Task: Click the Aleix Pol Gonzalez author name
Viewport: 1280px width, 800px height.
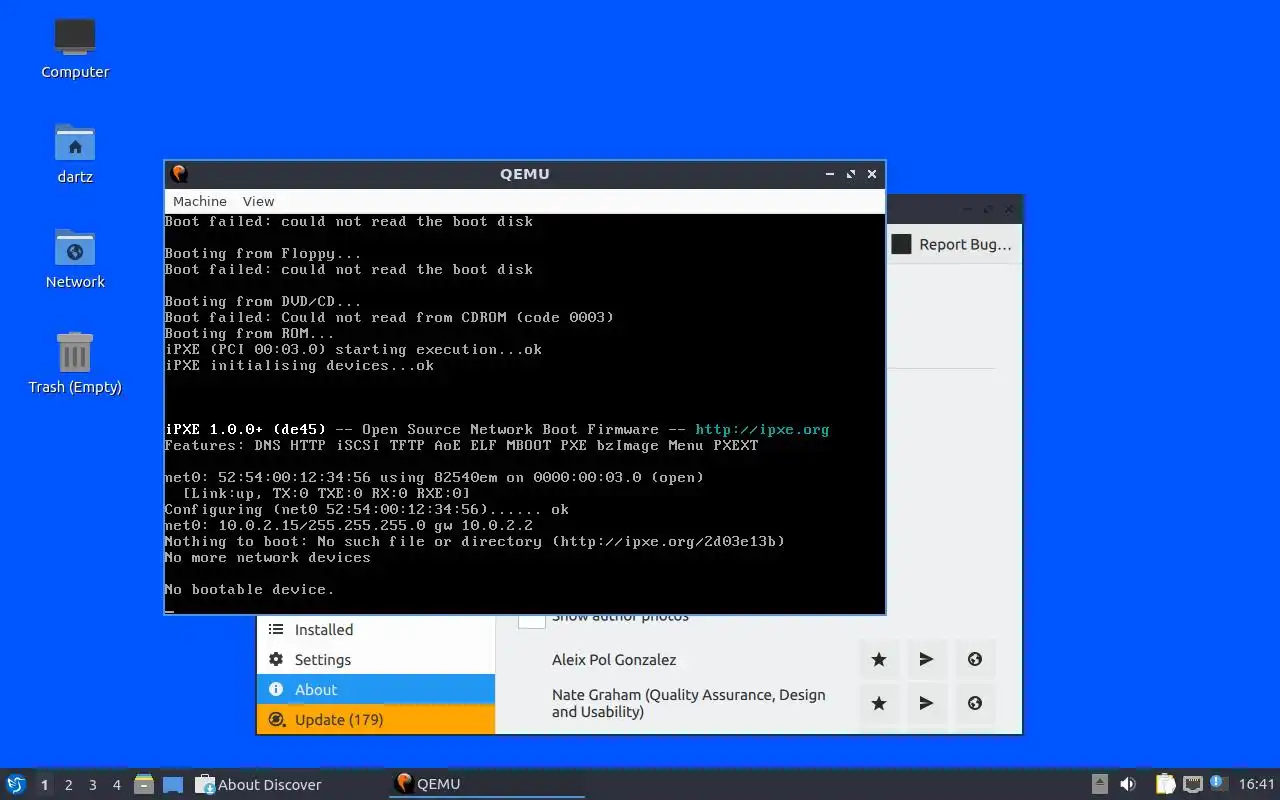Action: click(614, 660)
